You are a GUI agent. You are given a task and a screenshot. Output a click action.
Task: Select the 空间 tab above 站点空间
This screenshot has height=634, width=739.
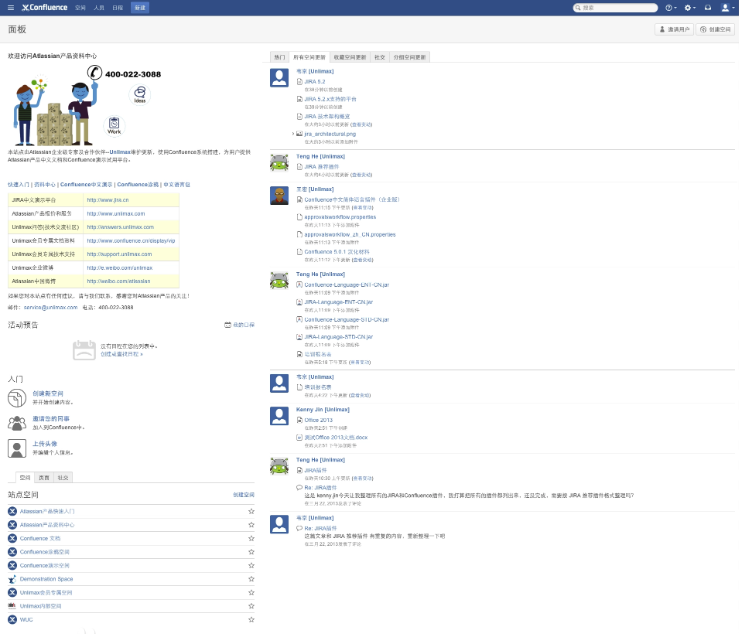pos(25,478)
